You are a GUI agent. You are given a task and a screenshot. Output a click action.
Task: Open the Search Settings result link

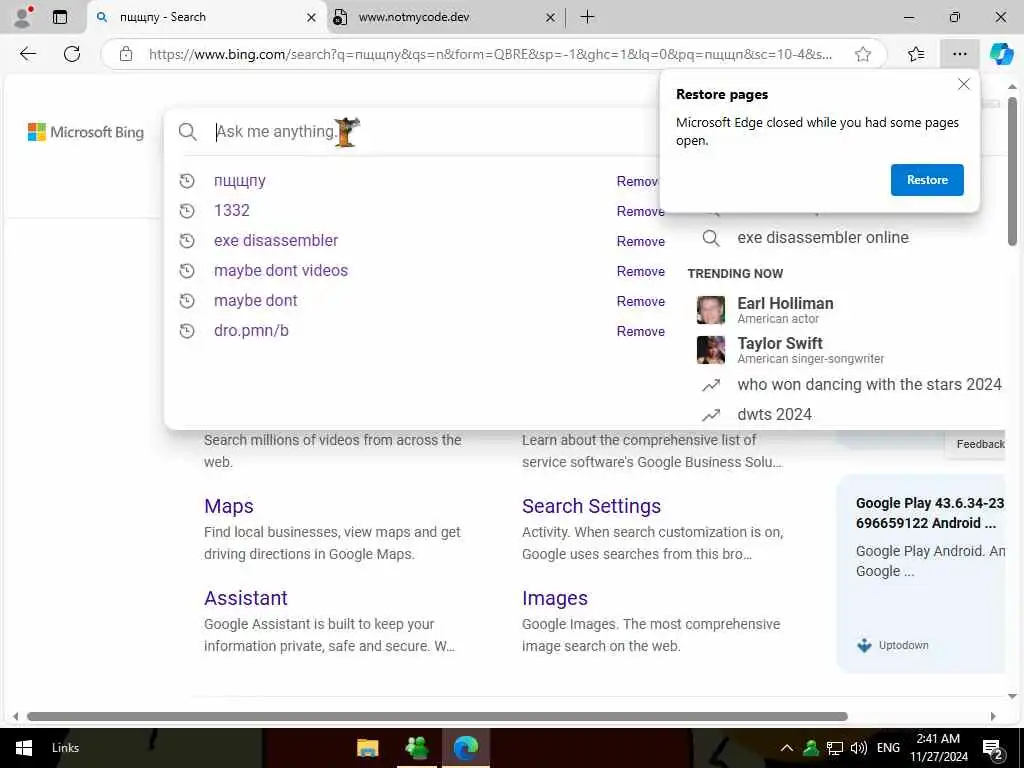tap(591, 506)
